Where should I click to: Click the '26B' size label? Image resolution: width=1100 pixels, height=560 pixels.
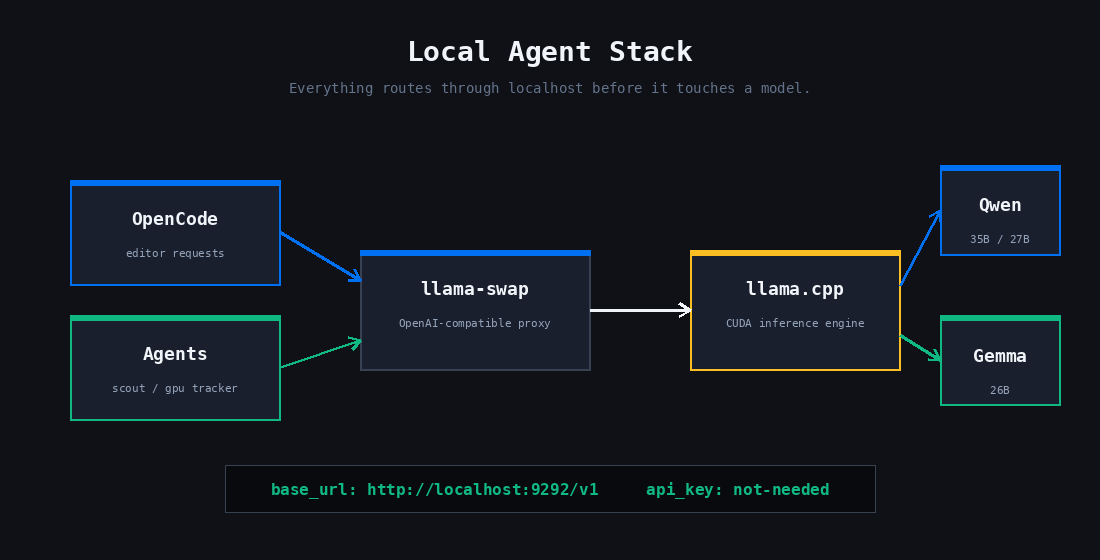point(1000,390)
